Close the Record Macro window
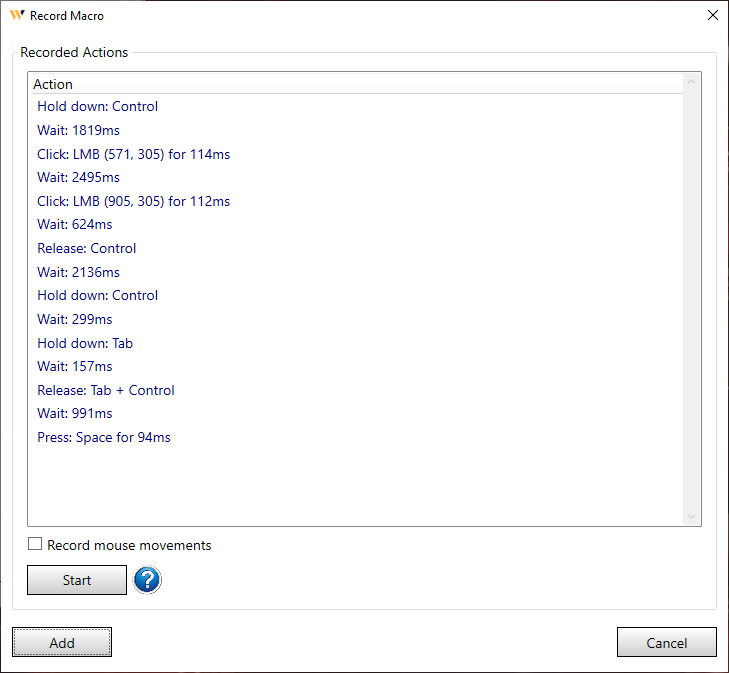The image size is (729, 673). tap(712, 15)
